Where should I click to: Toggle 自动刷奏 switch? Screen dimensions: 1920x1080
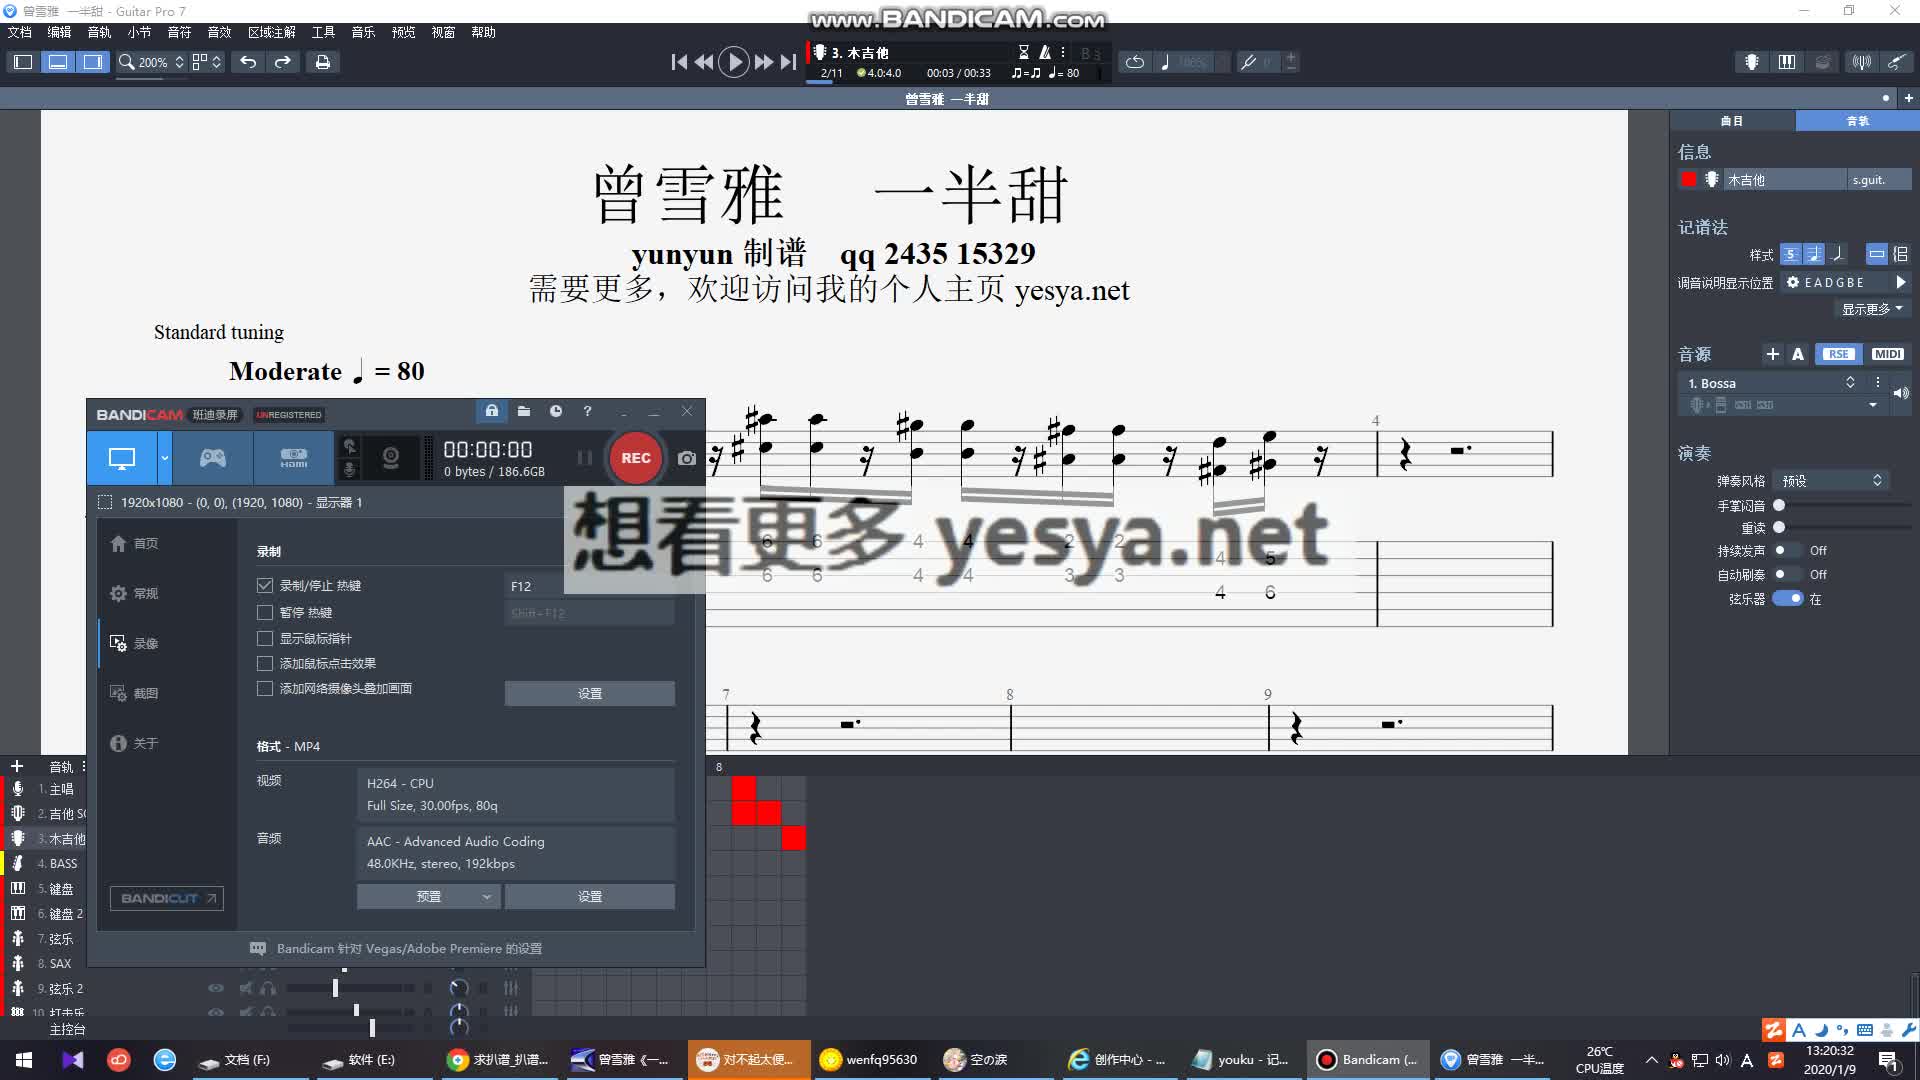click(x=1787, y=574)
